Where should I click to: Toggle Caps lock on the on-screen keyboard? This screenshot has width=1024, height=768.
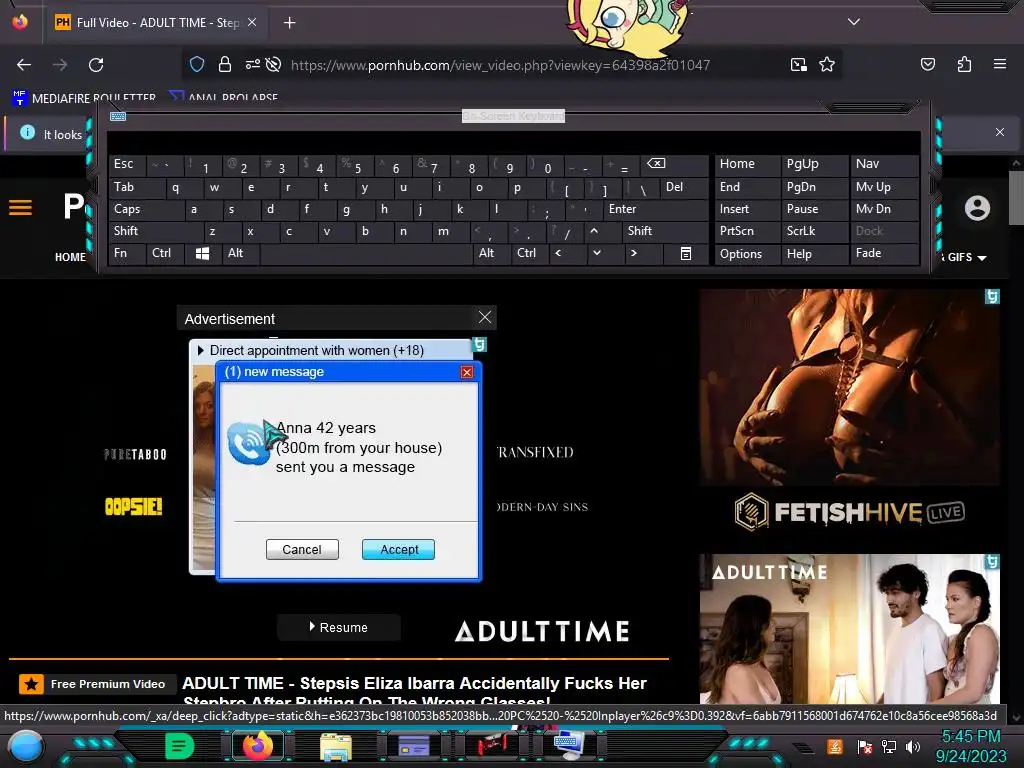(145, 209)
